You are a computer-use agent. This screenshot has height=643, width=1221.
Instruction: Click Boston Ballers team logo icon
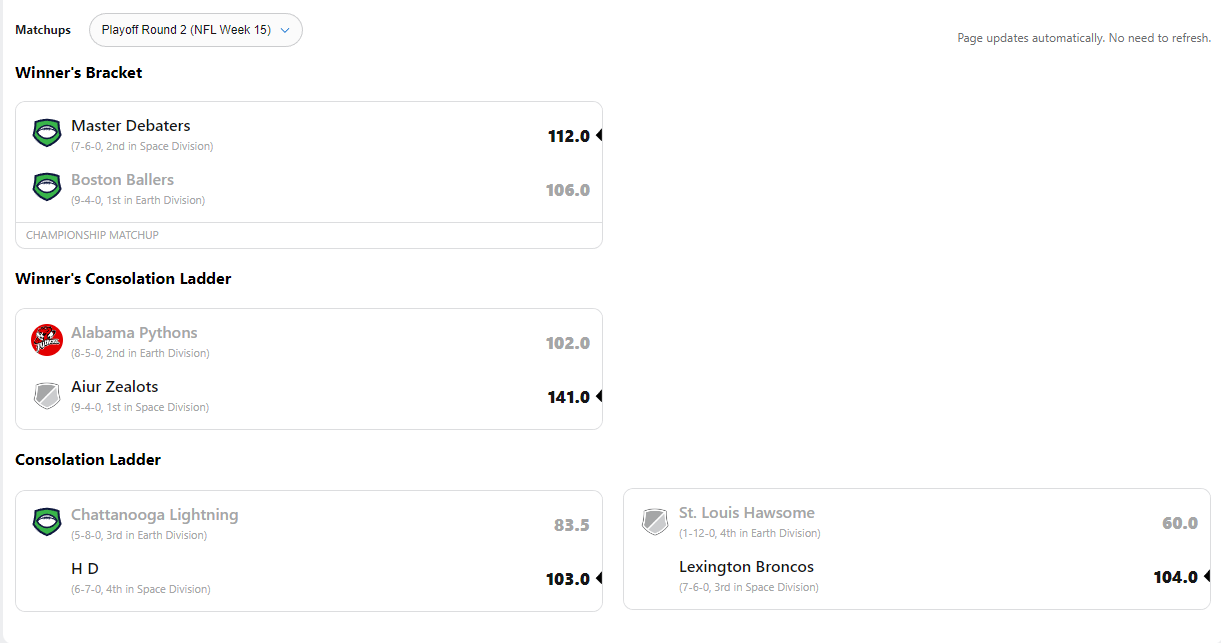coord(47,187)
